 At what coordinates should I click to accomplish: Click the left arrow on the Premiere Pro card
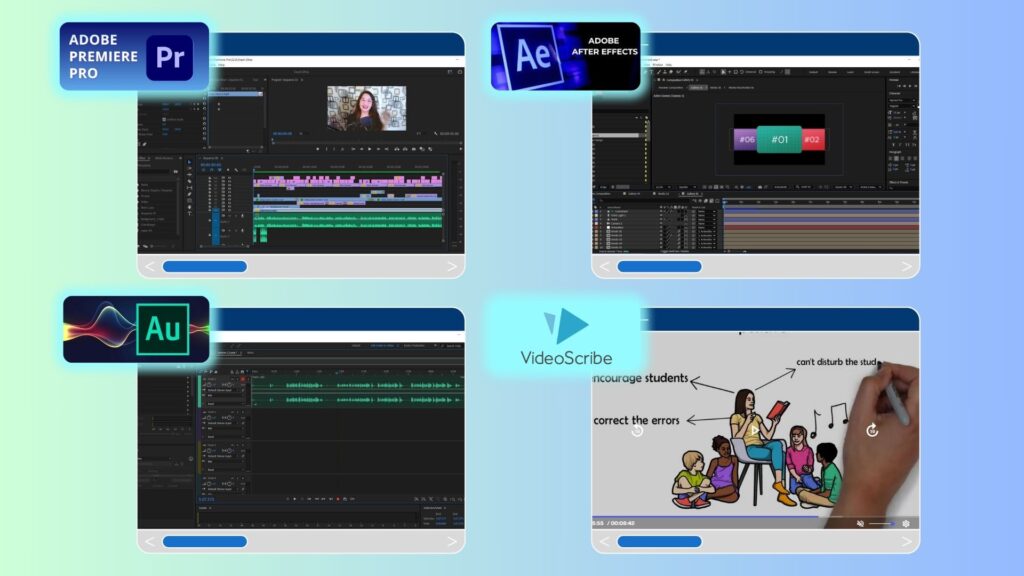[x=150, y=266]
